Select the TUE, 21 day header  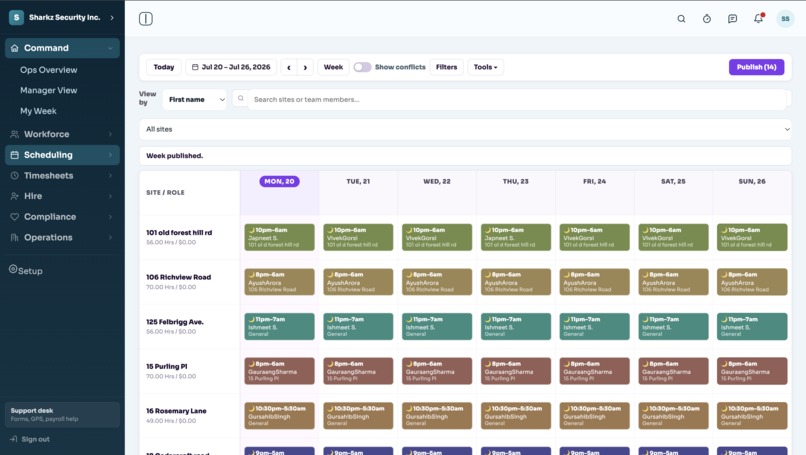(358, 181)
